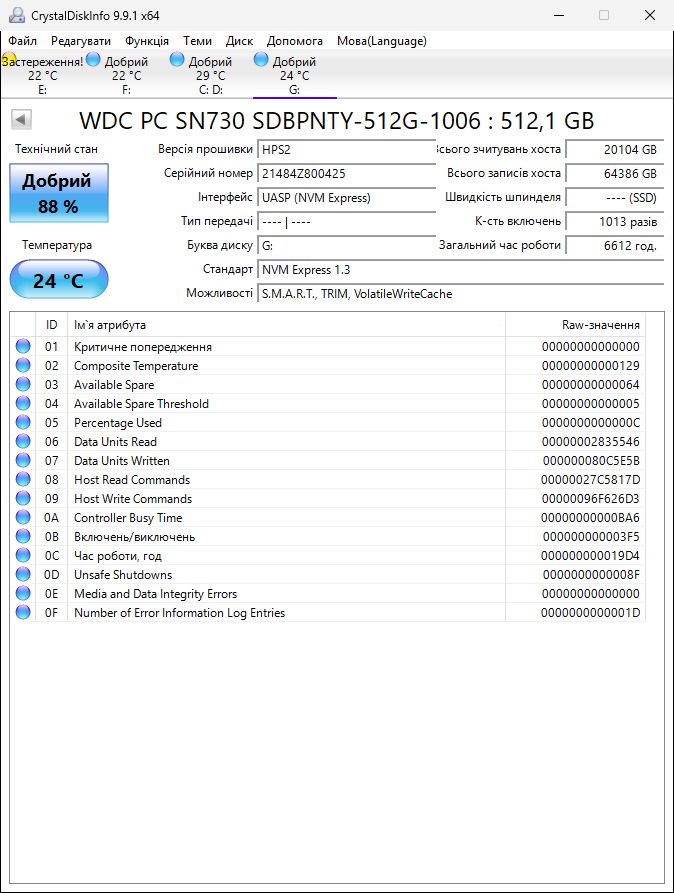Image resolution: width=674 pixels, height=893 pixels.
Task: Open the Мова(Language) menu
Action: point(382,41)
